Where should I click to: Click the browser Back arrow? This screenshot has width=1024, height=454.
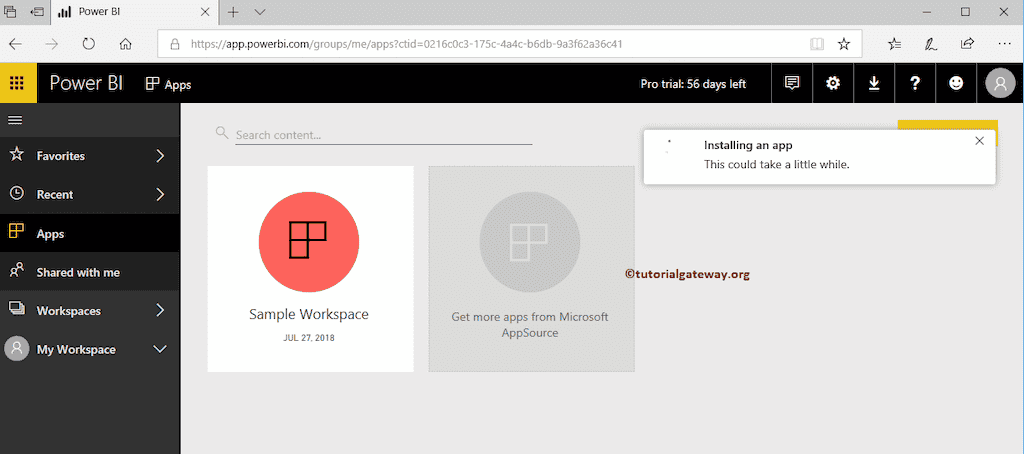(16, 44)
